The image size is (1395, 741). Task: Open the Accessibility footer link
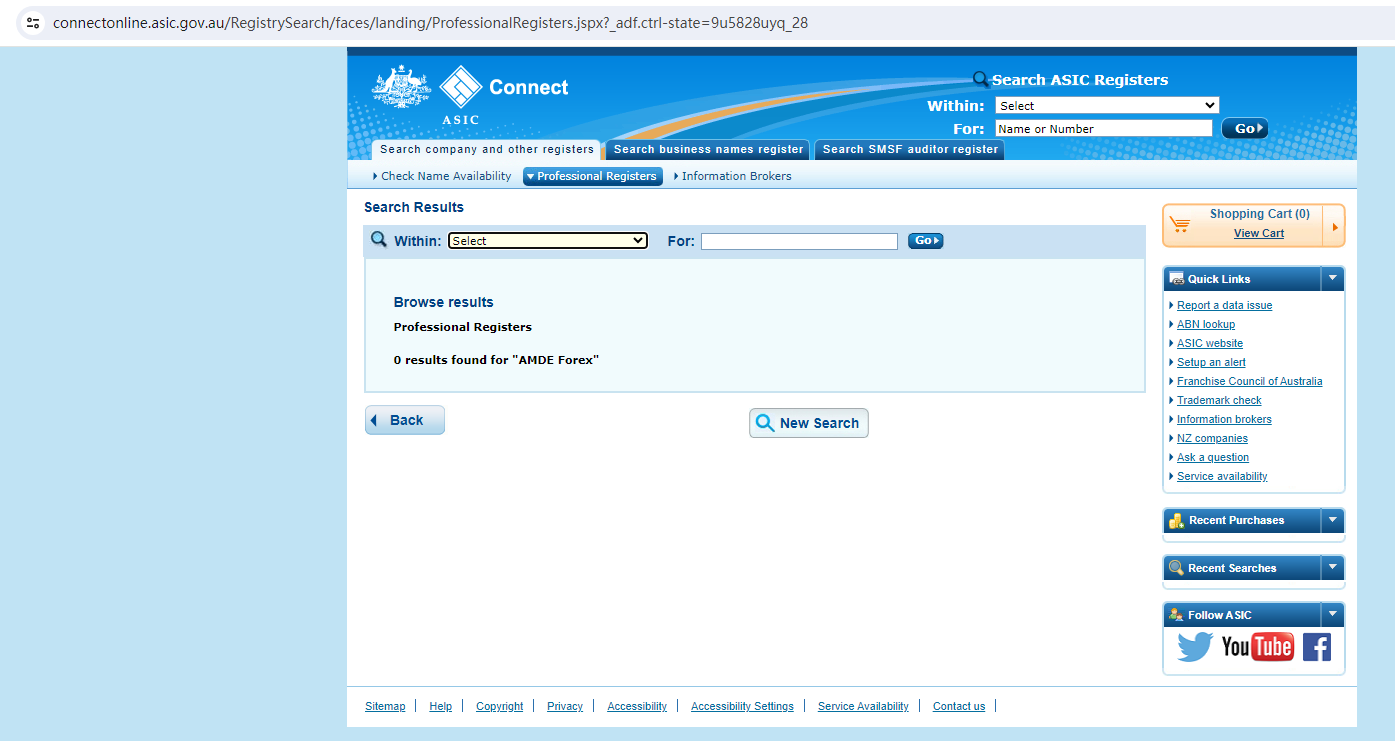pyautogui.click(x=637, y=706)
